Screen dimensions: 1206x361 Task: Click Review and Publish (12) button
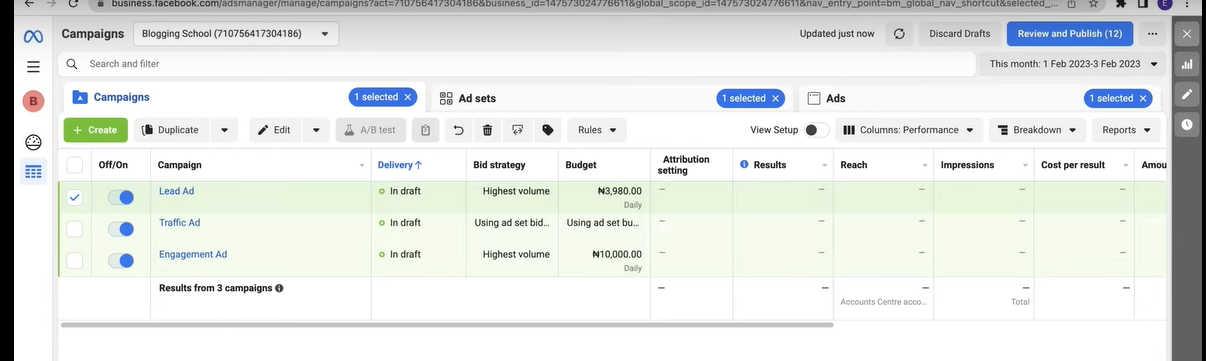[1069, 34]
